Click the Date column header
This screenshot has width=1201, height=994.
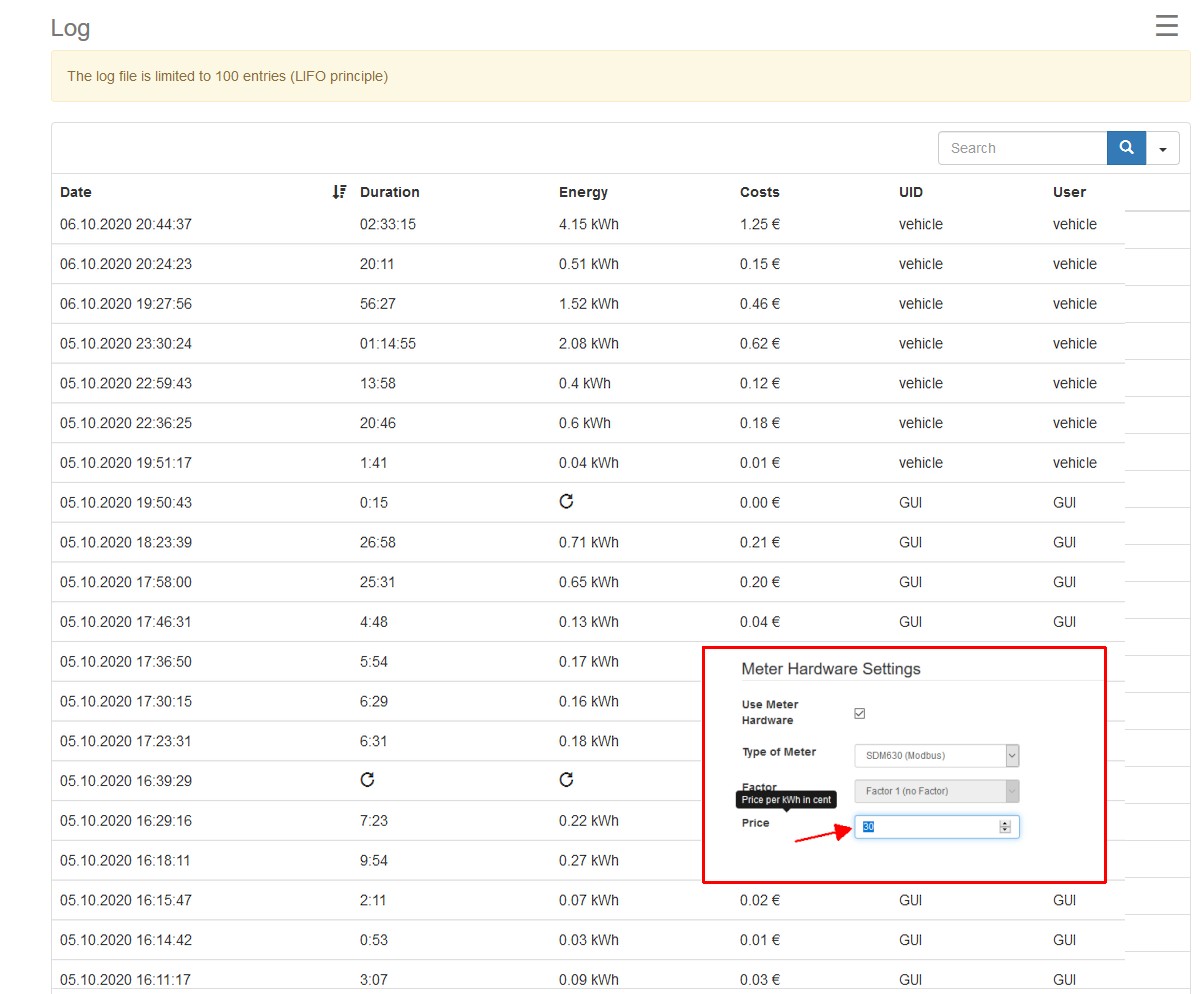pos(76,192)
